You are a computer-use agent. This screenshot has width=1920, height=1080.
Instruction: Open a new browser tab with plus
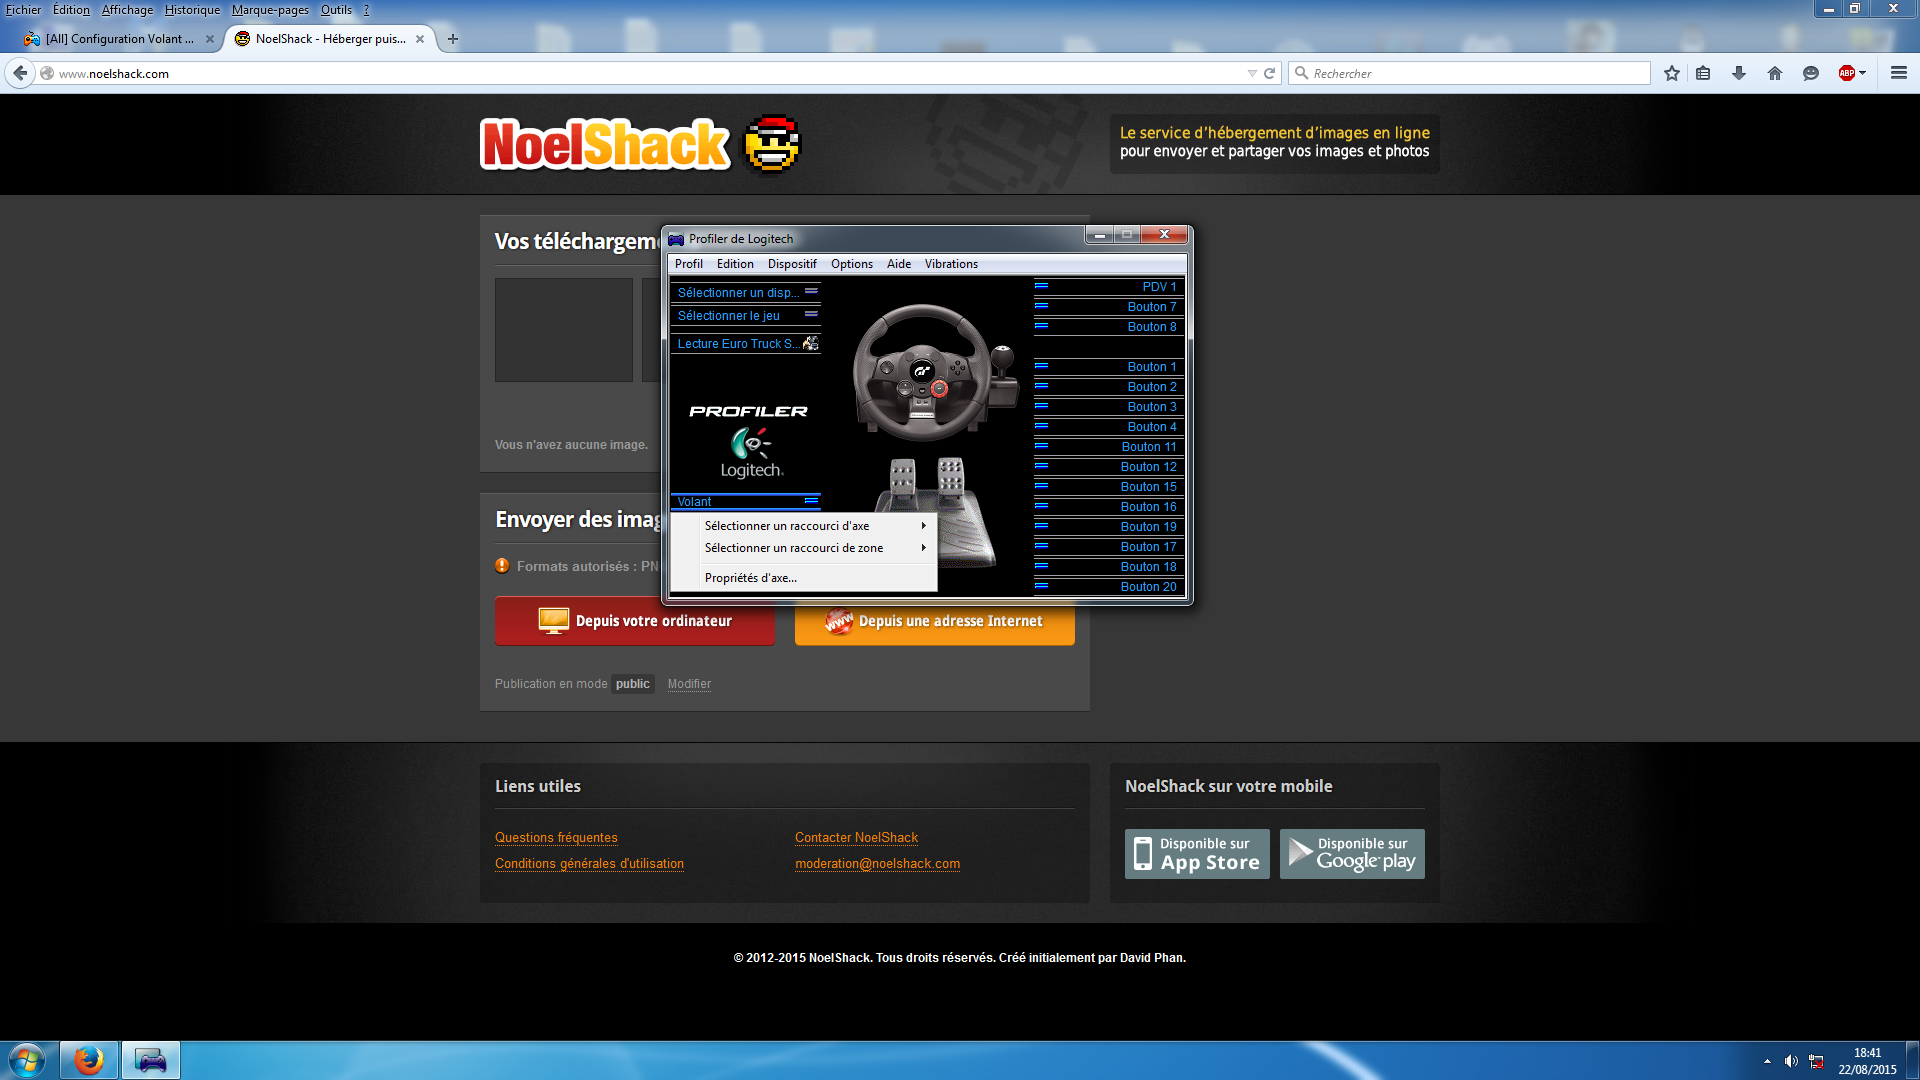point(453,39)
